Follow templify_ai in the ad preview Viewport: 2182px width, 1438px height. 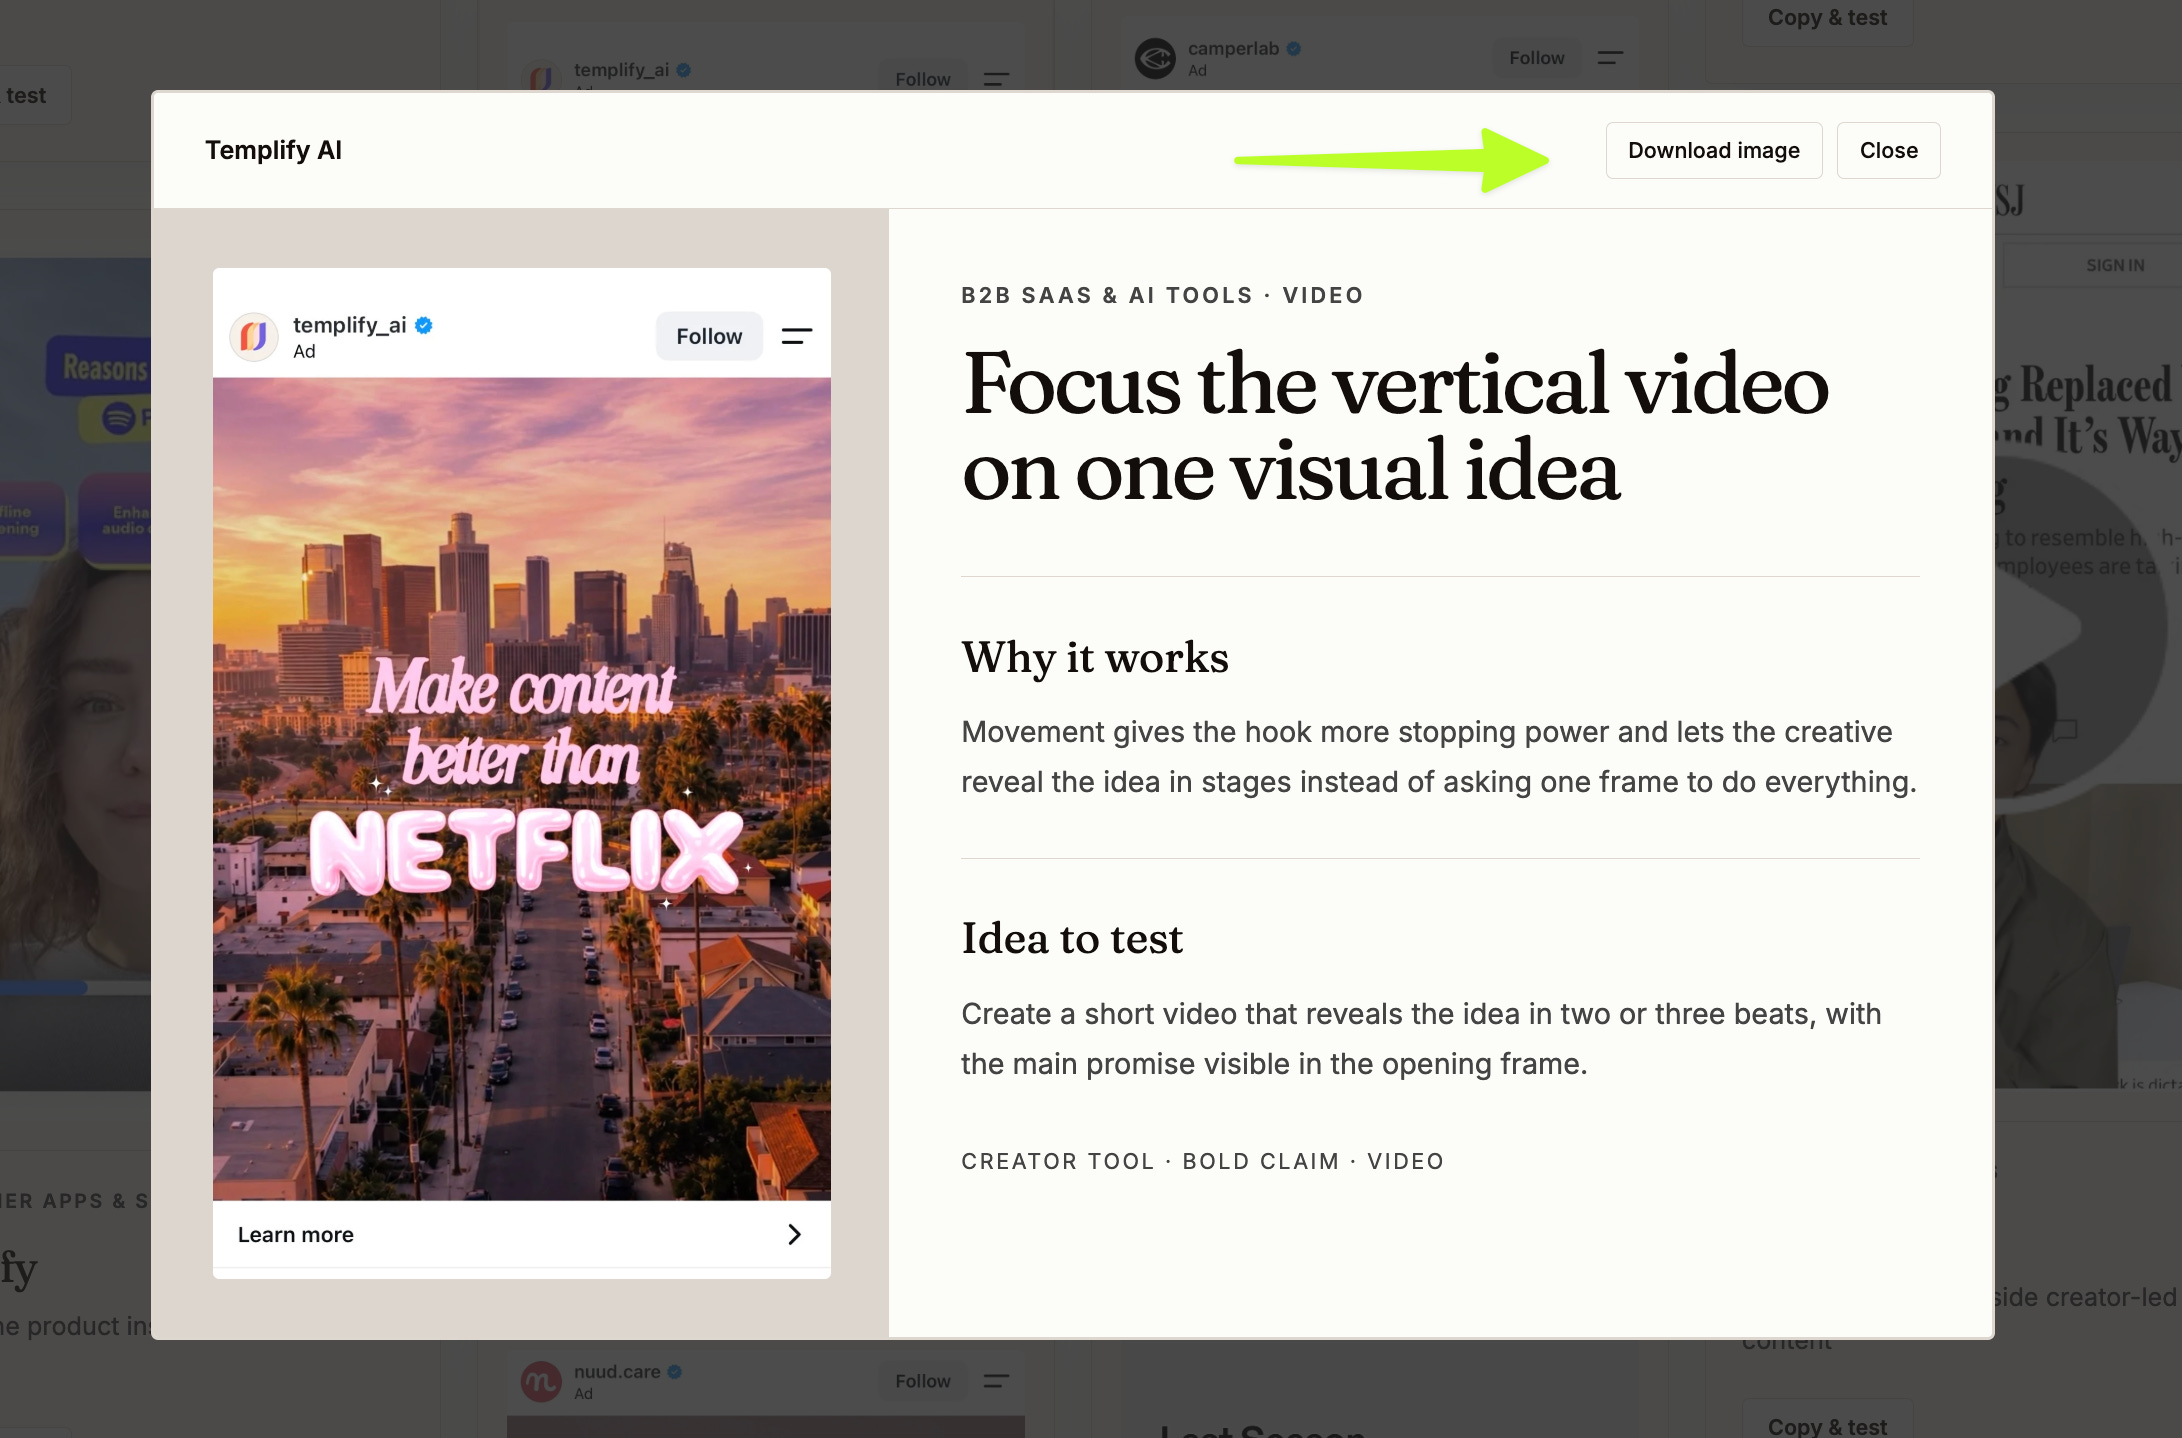click(709, 336)
